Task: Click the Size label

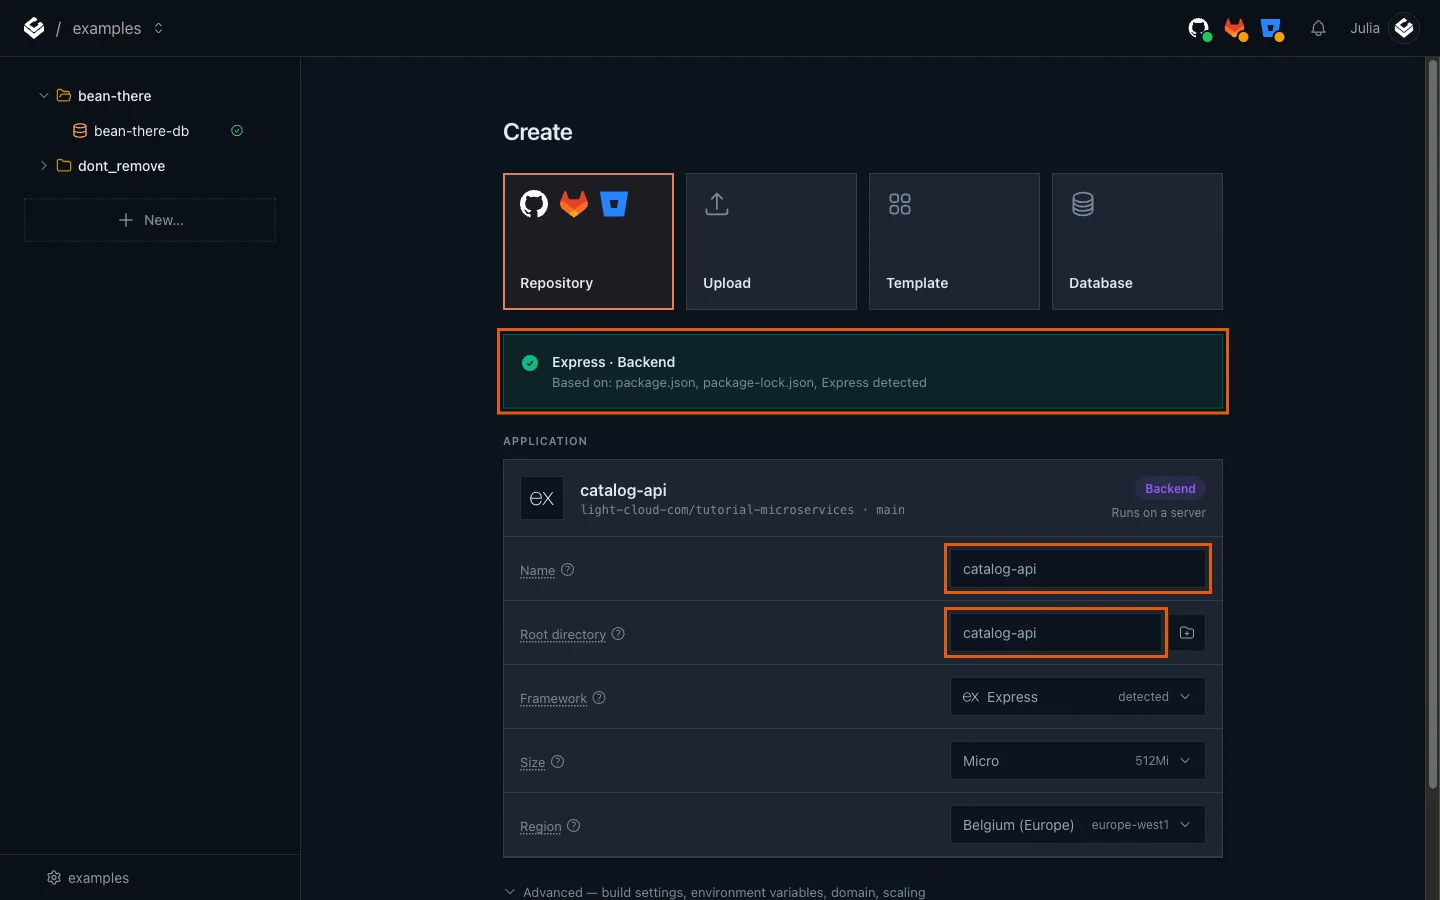Action: tap(532, 763)
